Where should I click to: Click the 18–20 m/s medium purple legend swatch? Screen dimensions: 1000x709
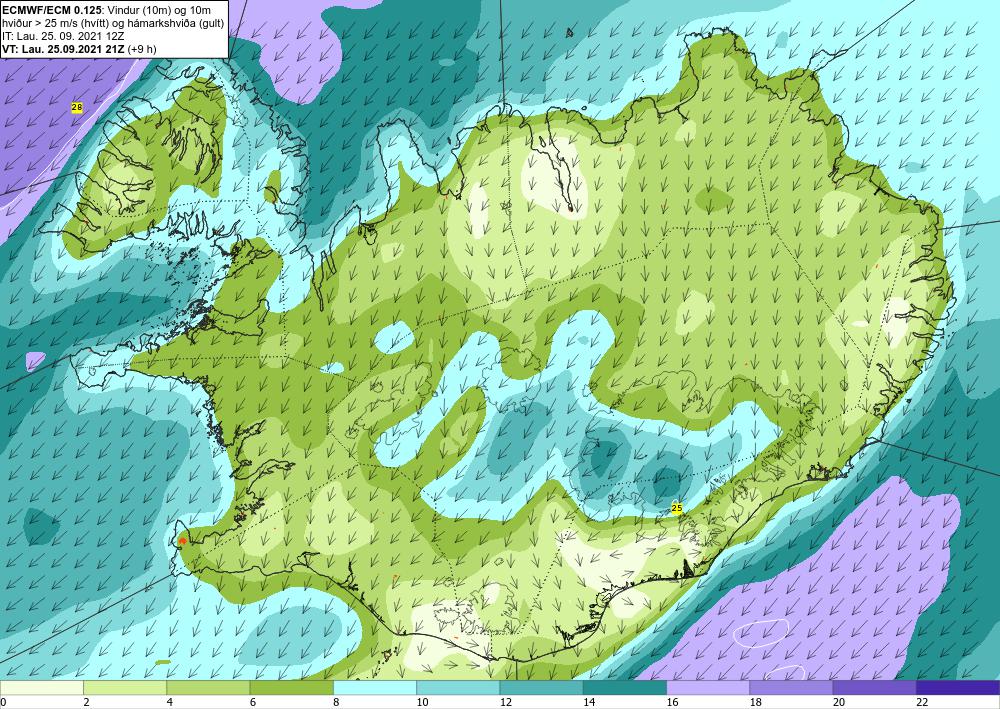[x=791, y=688]
